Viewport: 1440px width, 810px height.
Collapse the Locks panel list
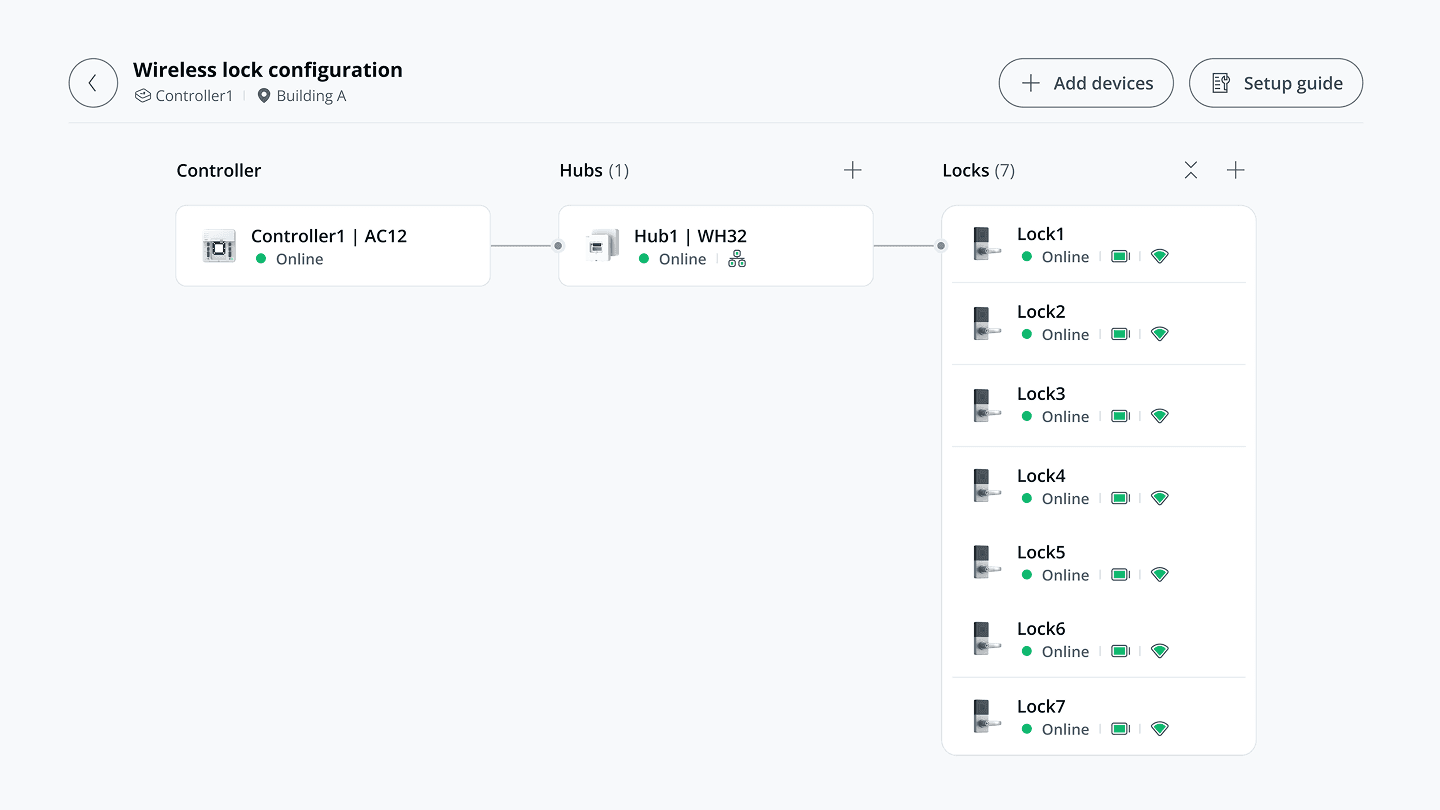(1191, 170)
